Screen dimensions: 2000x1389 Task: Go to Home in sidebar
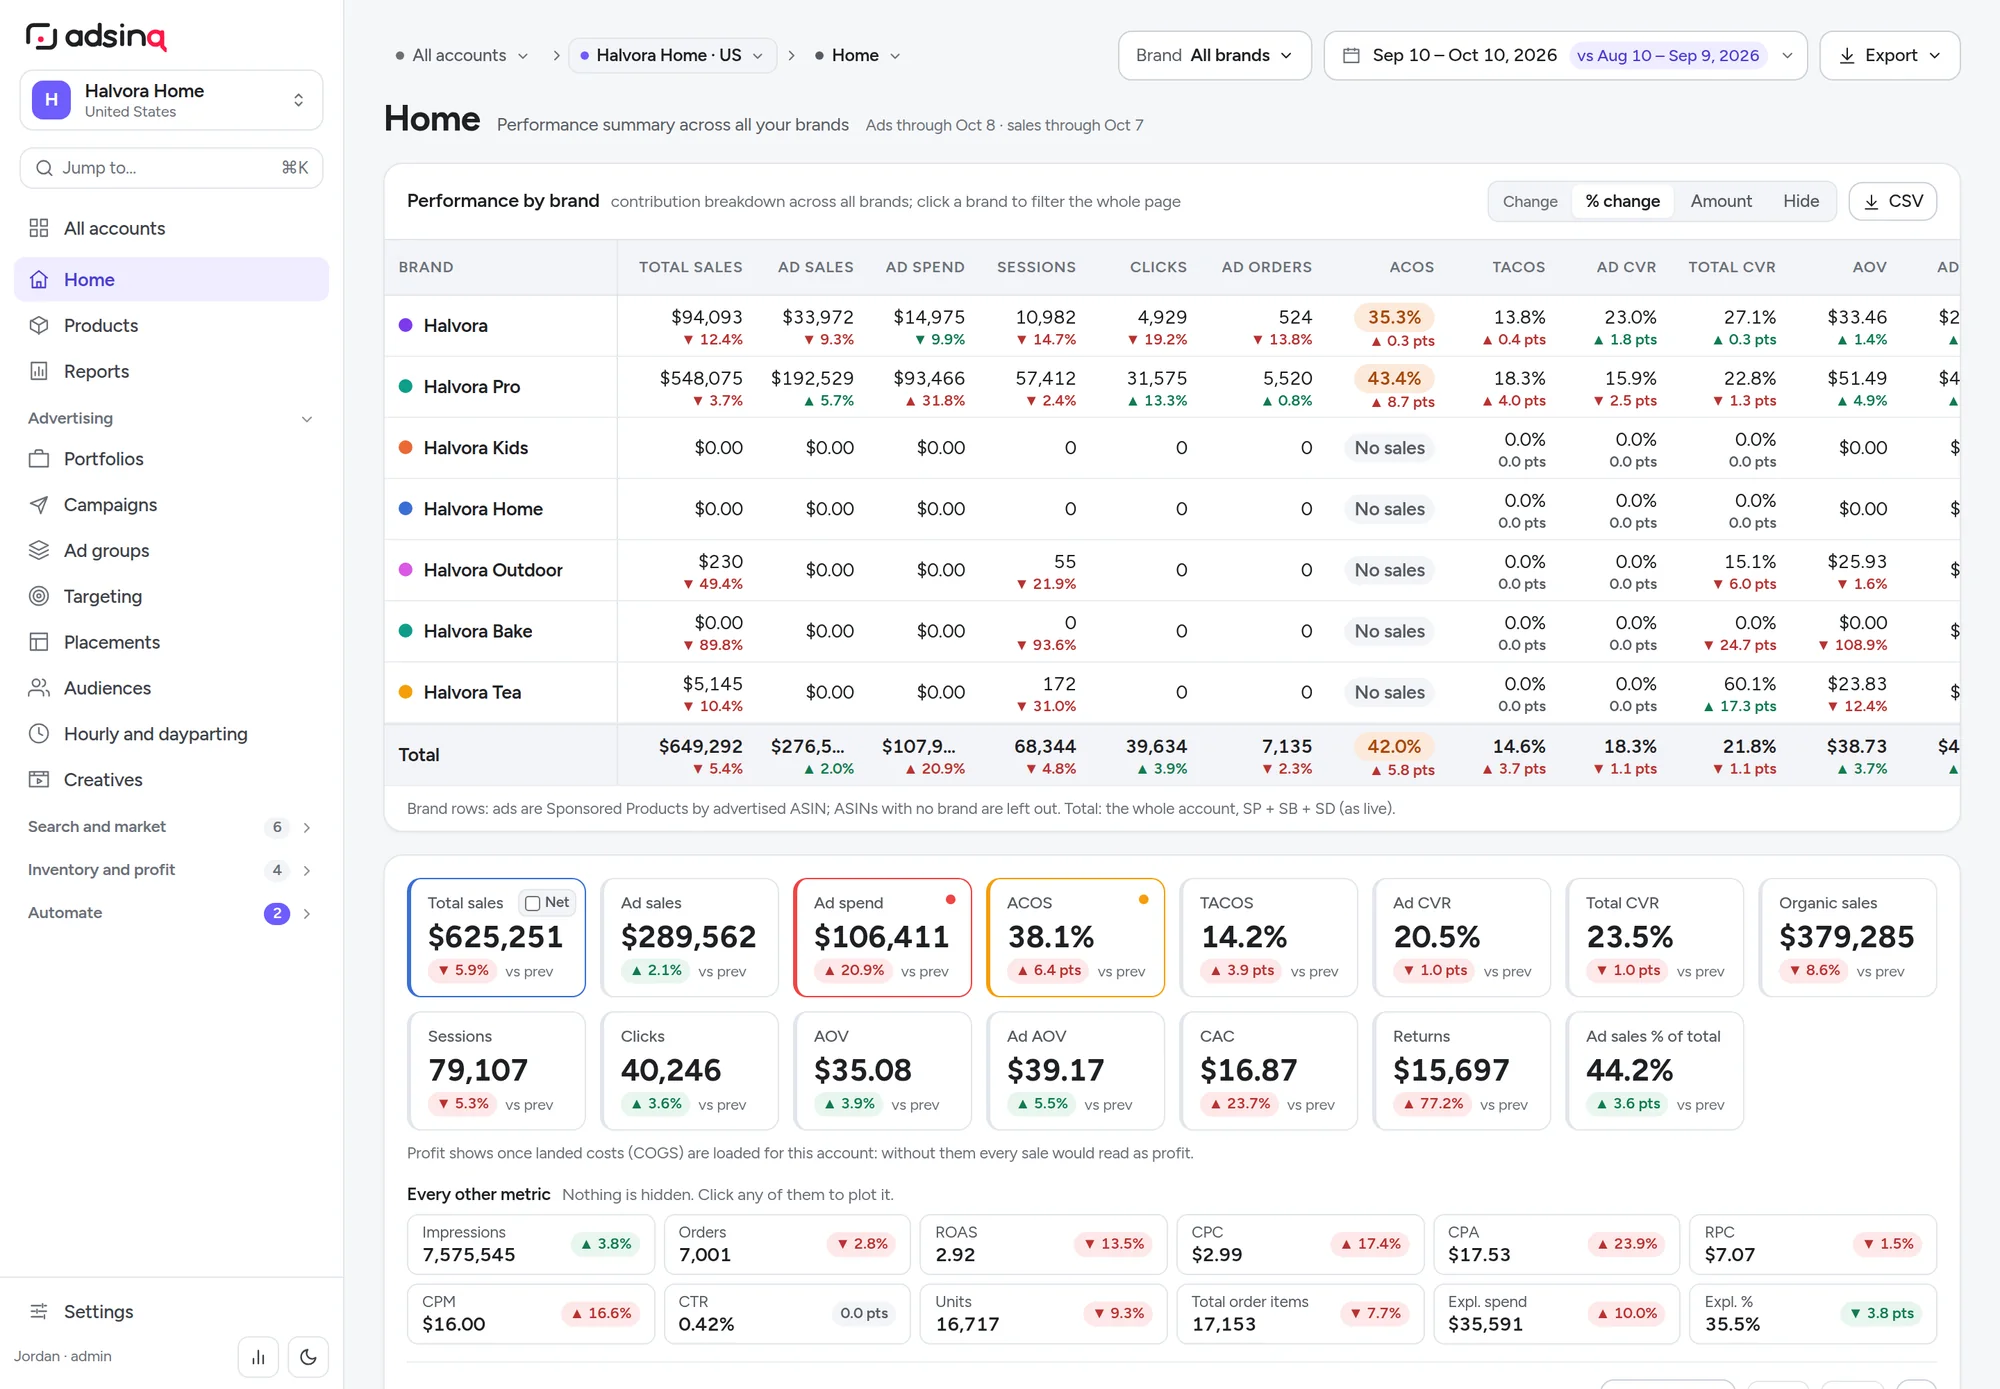[171, 279]
